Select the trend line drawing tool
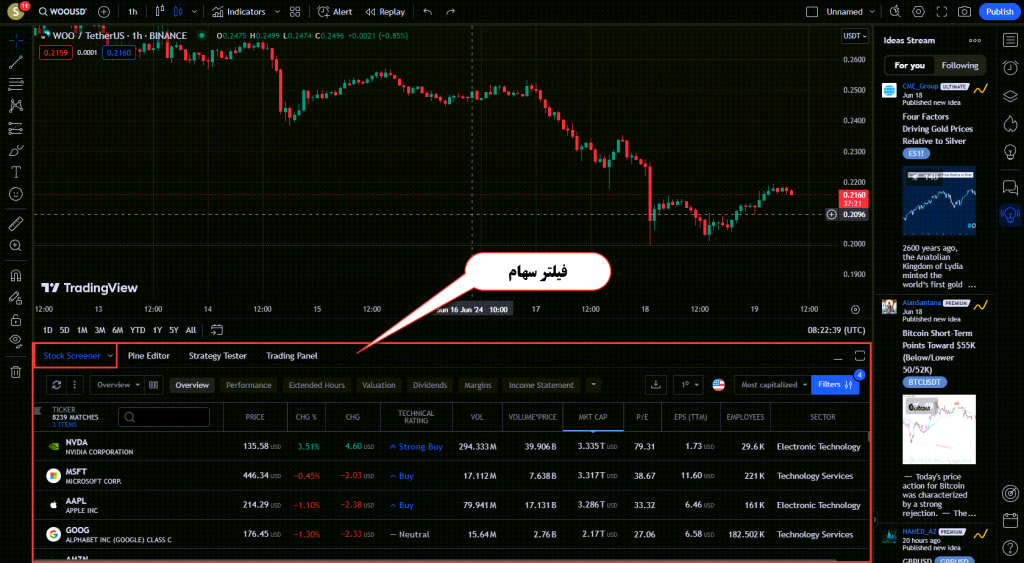Screen dimensions: 1024x563 click(16, 63)
